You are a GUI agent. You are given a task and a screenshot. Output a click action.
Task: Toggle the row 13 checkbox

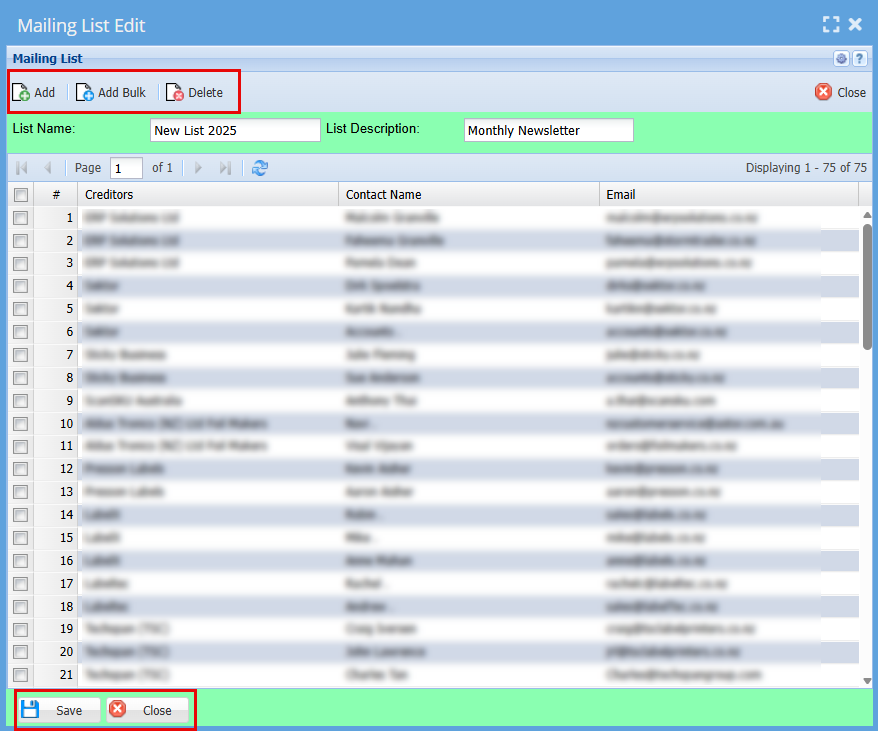(21, 492)
